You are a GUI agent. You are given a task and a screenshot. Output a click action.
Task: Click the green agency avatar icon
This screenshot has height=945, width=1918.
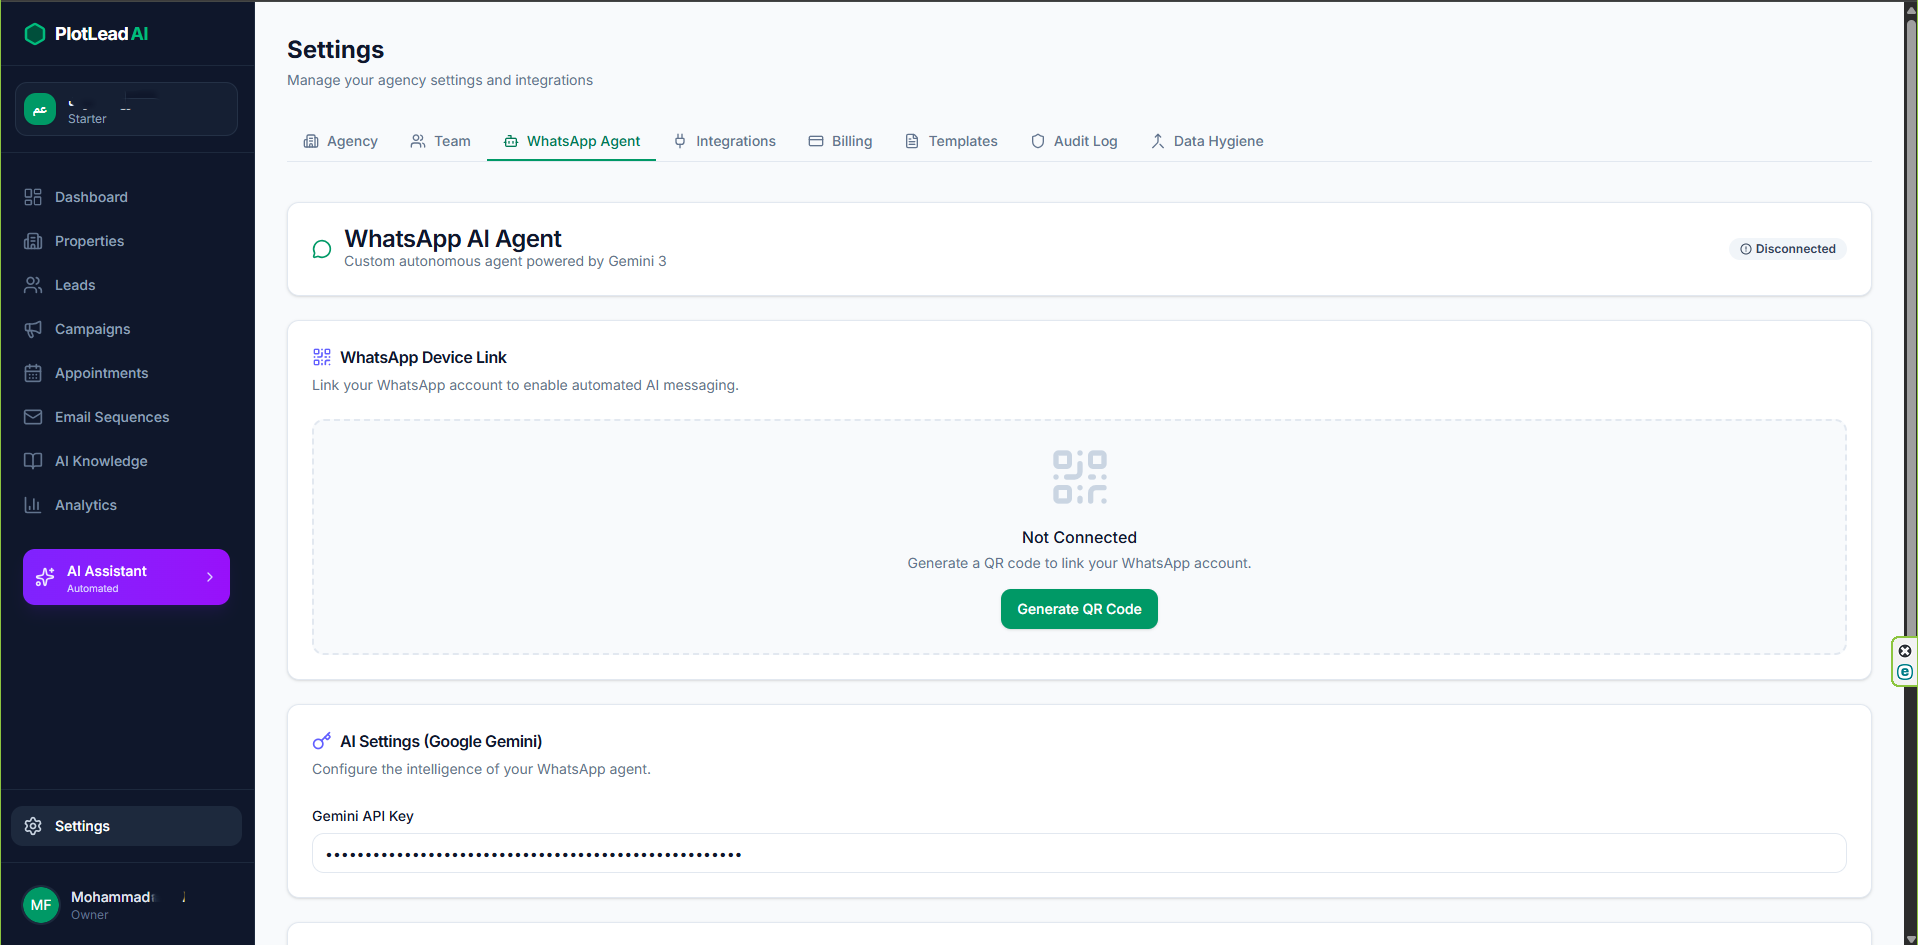[x=40, y=109]
